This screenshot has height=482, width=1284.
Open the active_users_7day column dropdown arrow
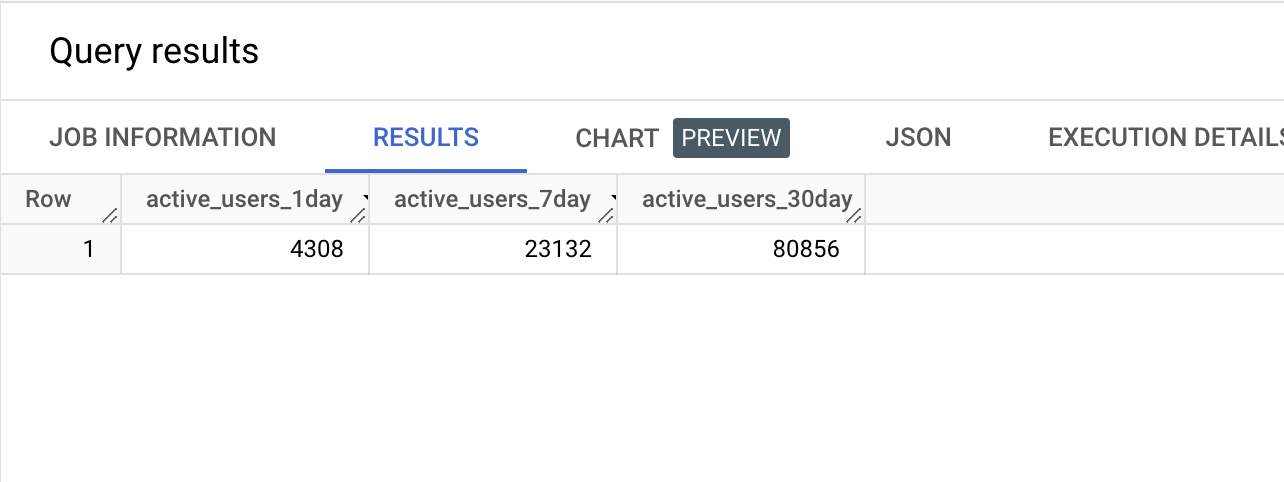pyautogui.click(x=615, y=200)
